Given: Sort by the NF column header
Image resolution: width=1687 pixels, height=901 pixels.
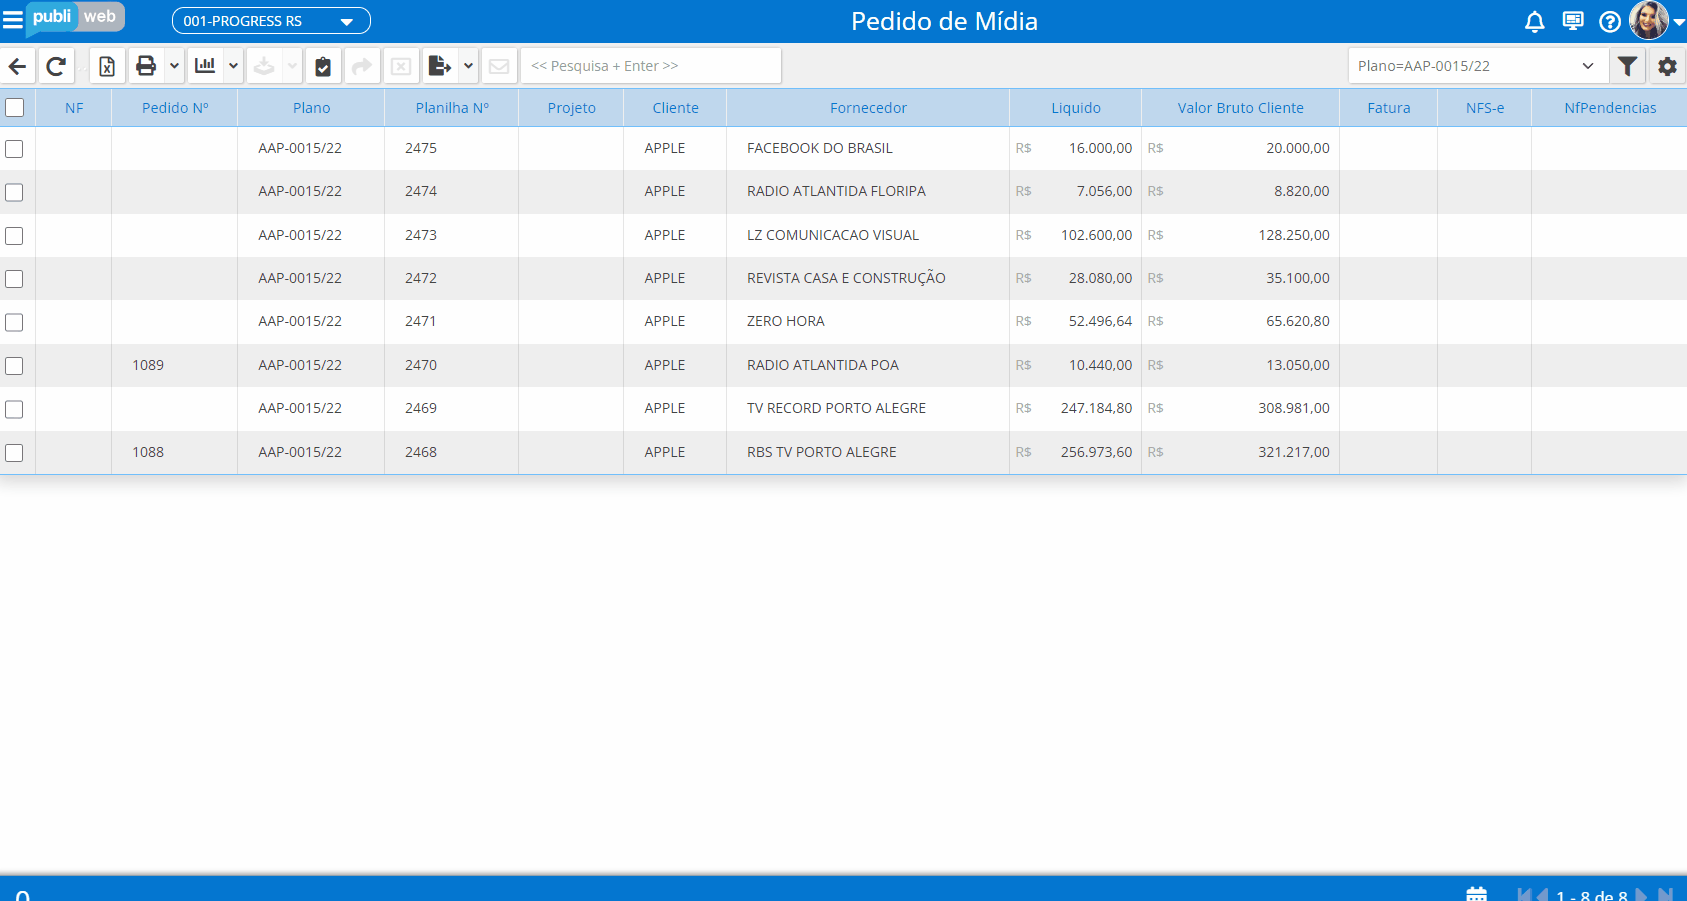Looking at the screenshot, I should pos(74,108).
